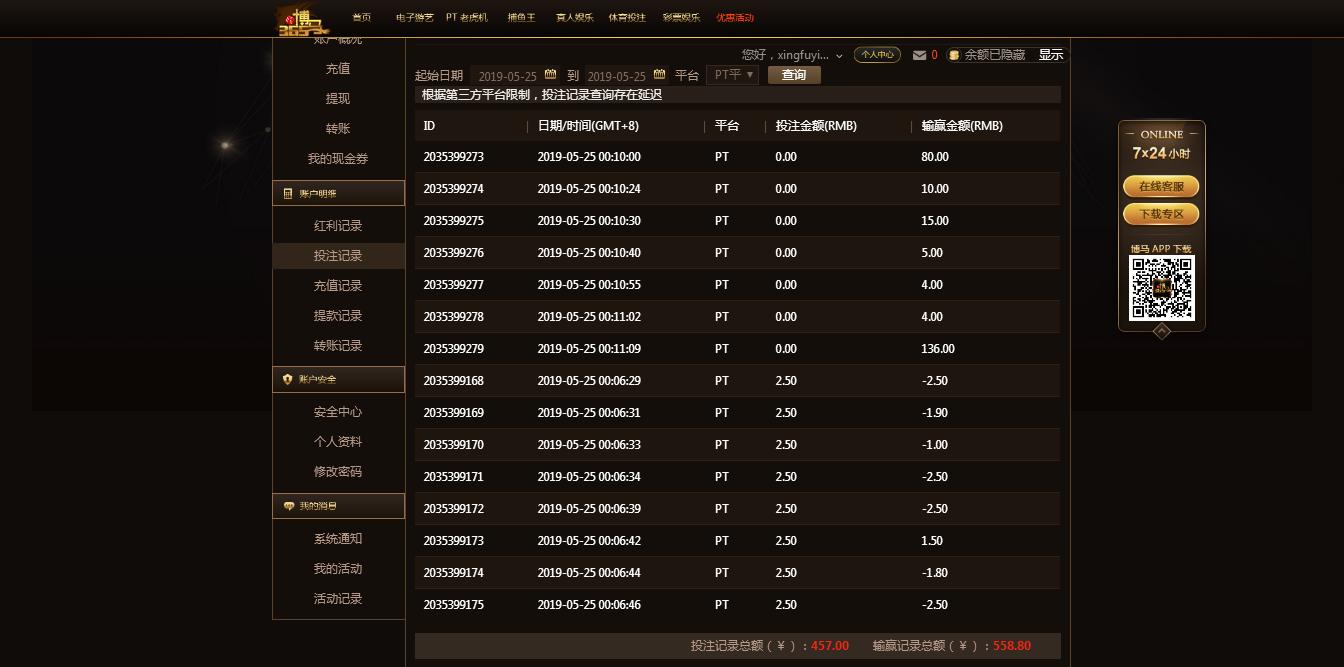This screenshot has width=1344, height=667.
Task: Open the 个人中心 button
Action: pyautogui.click(x=877, y=55)
